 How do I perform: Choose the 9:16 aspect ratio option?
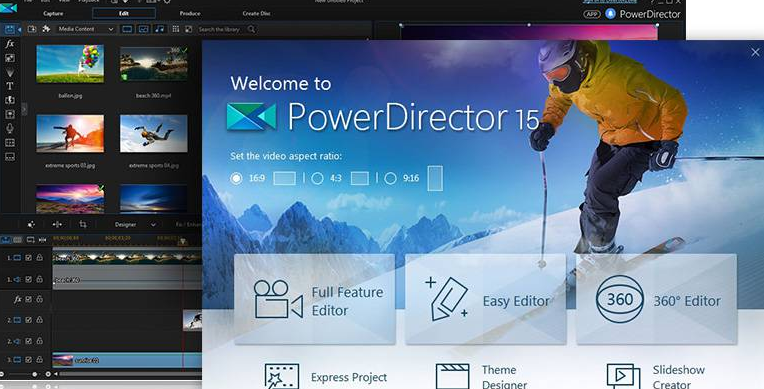click(390, 178)
